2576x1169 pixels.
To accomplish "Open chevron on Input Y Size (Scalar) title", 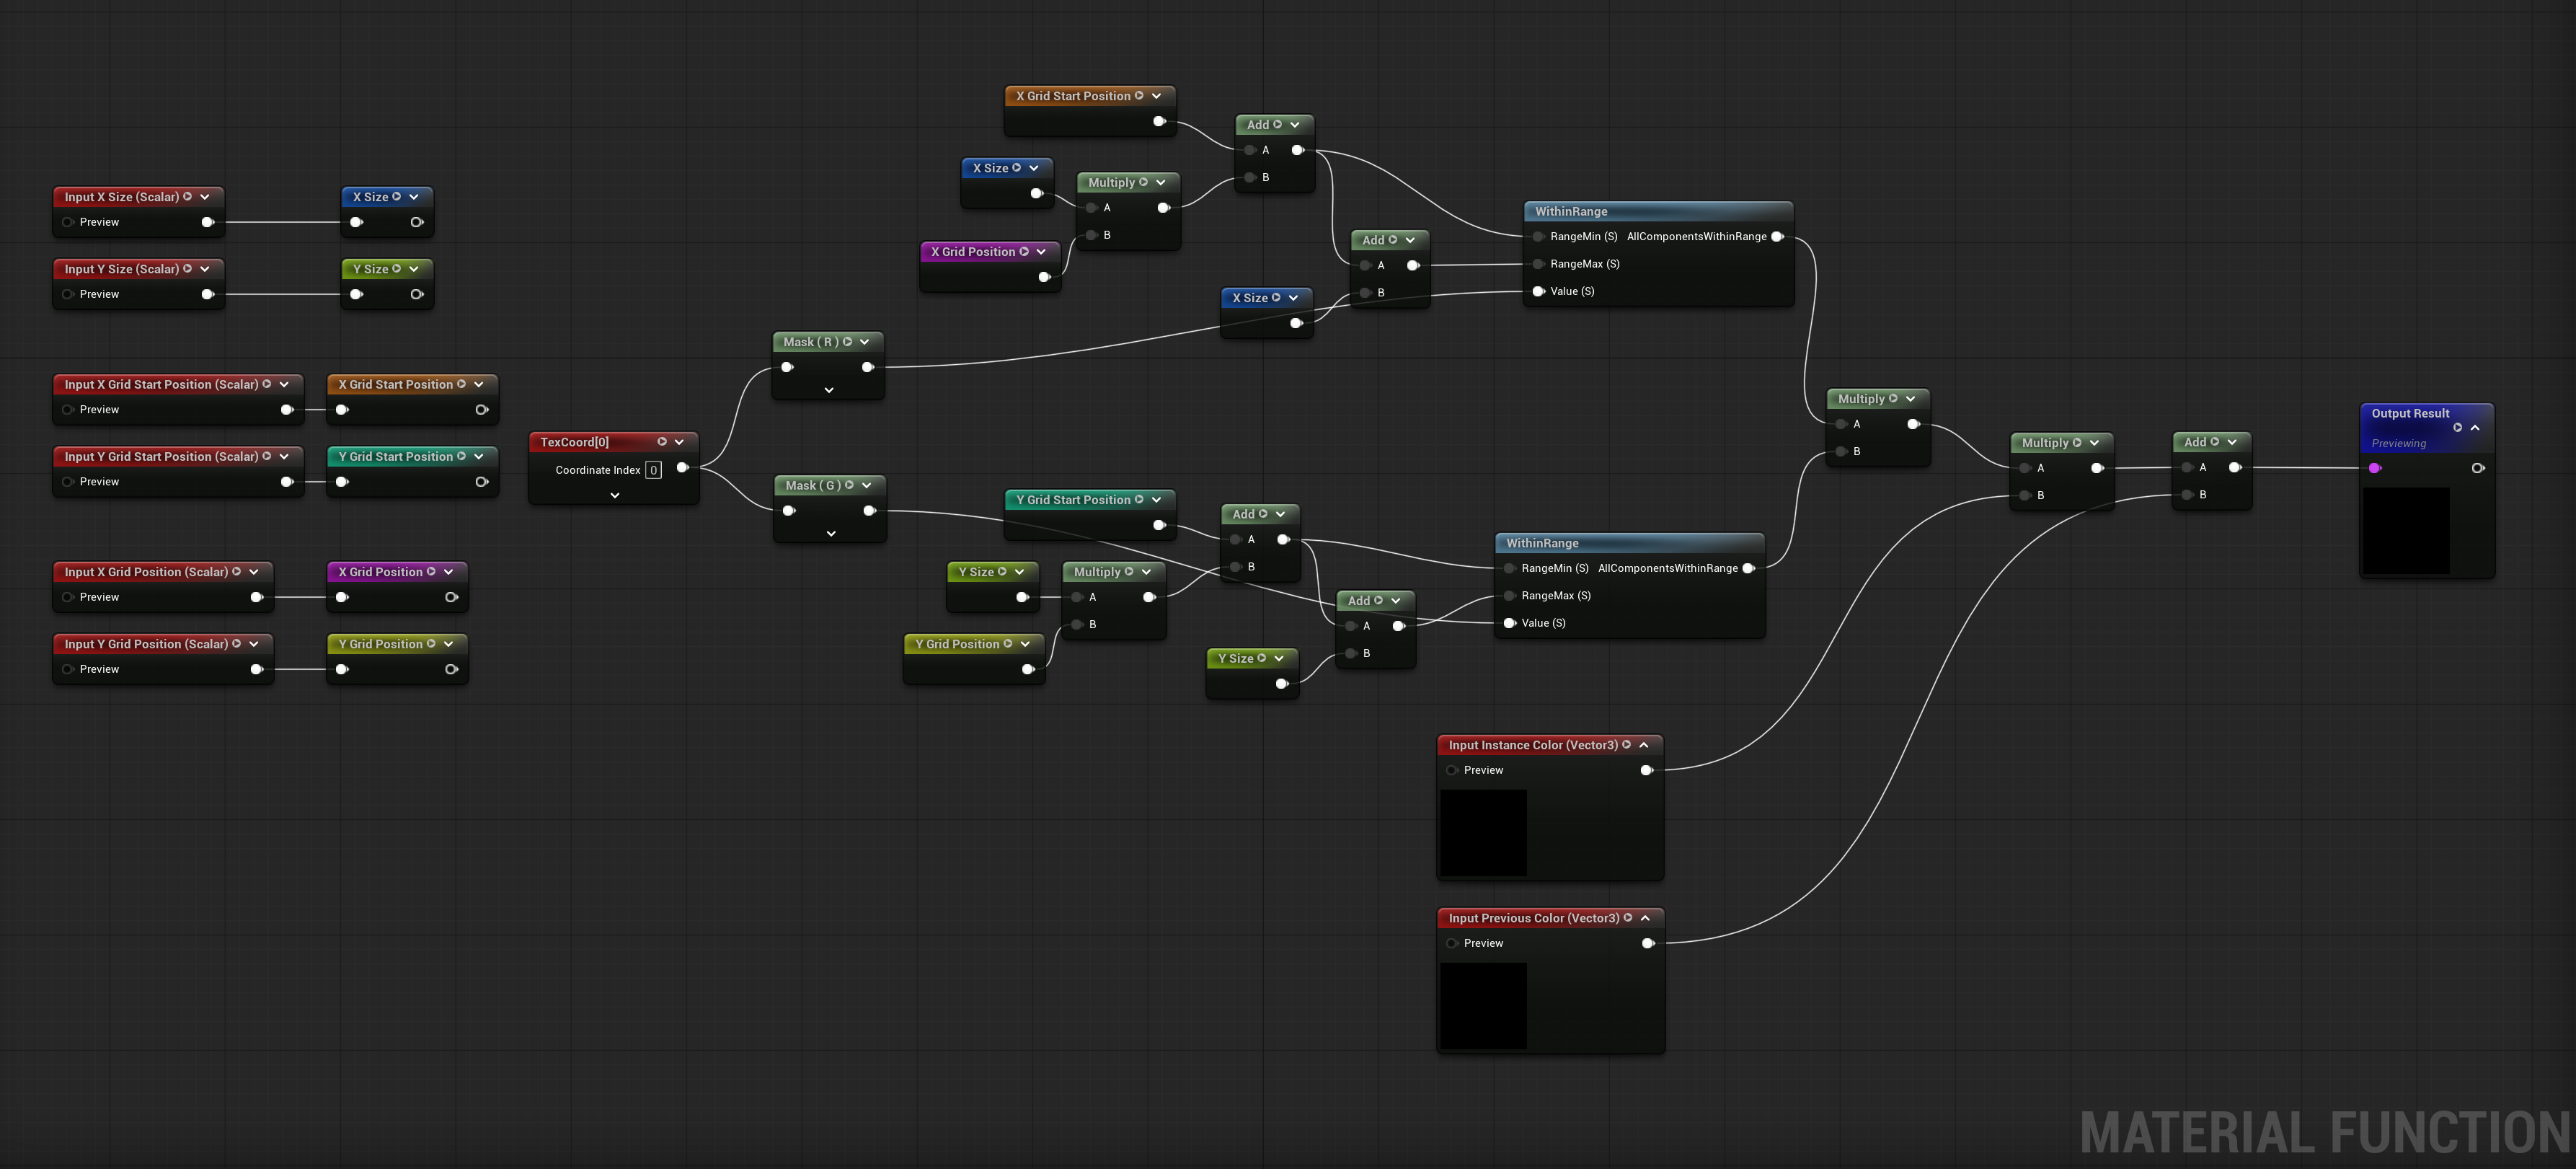I will click(204, 269).
